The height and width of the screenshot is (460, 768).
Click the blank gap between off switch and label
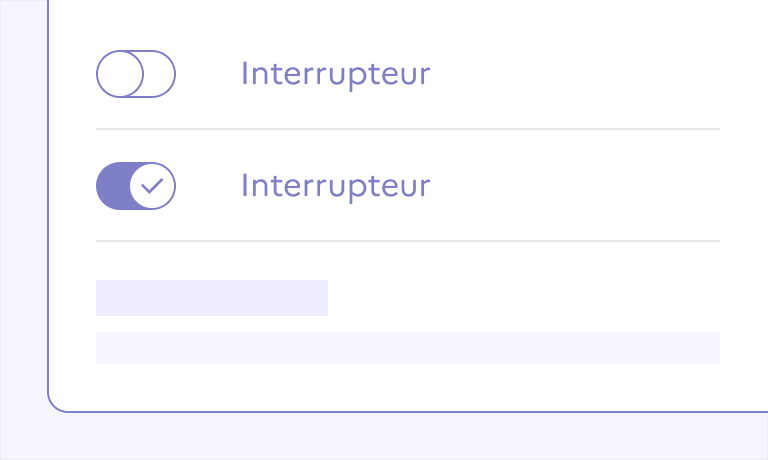208,74
